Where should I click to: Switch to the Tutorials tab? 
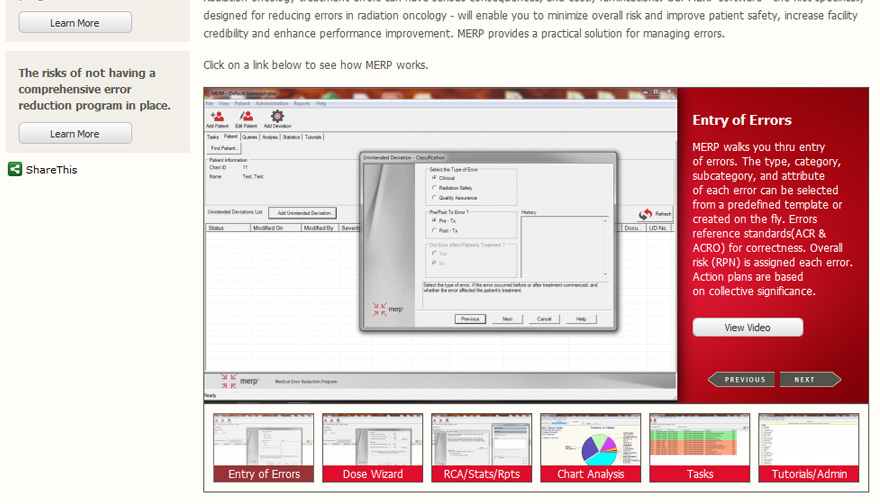click(314, 137)
